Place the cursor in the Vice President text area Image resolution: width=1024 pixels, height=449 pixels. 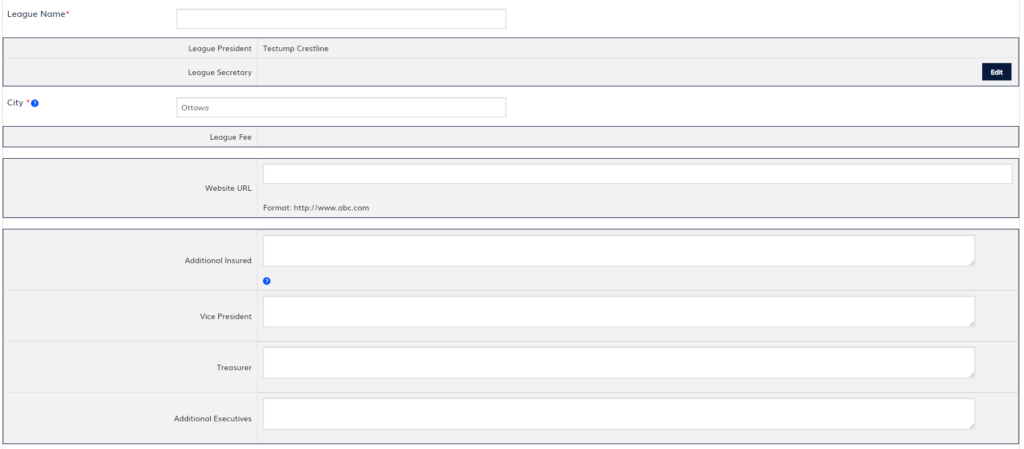(x=618, y=311)
